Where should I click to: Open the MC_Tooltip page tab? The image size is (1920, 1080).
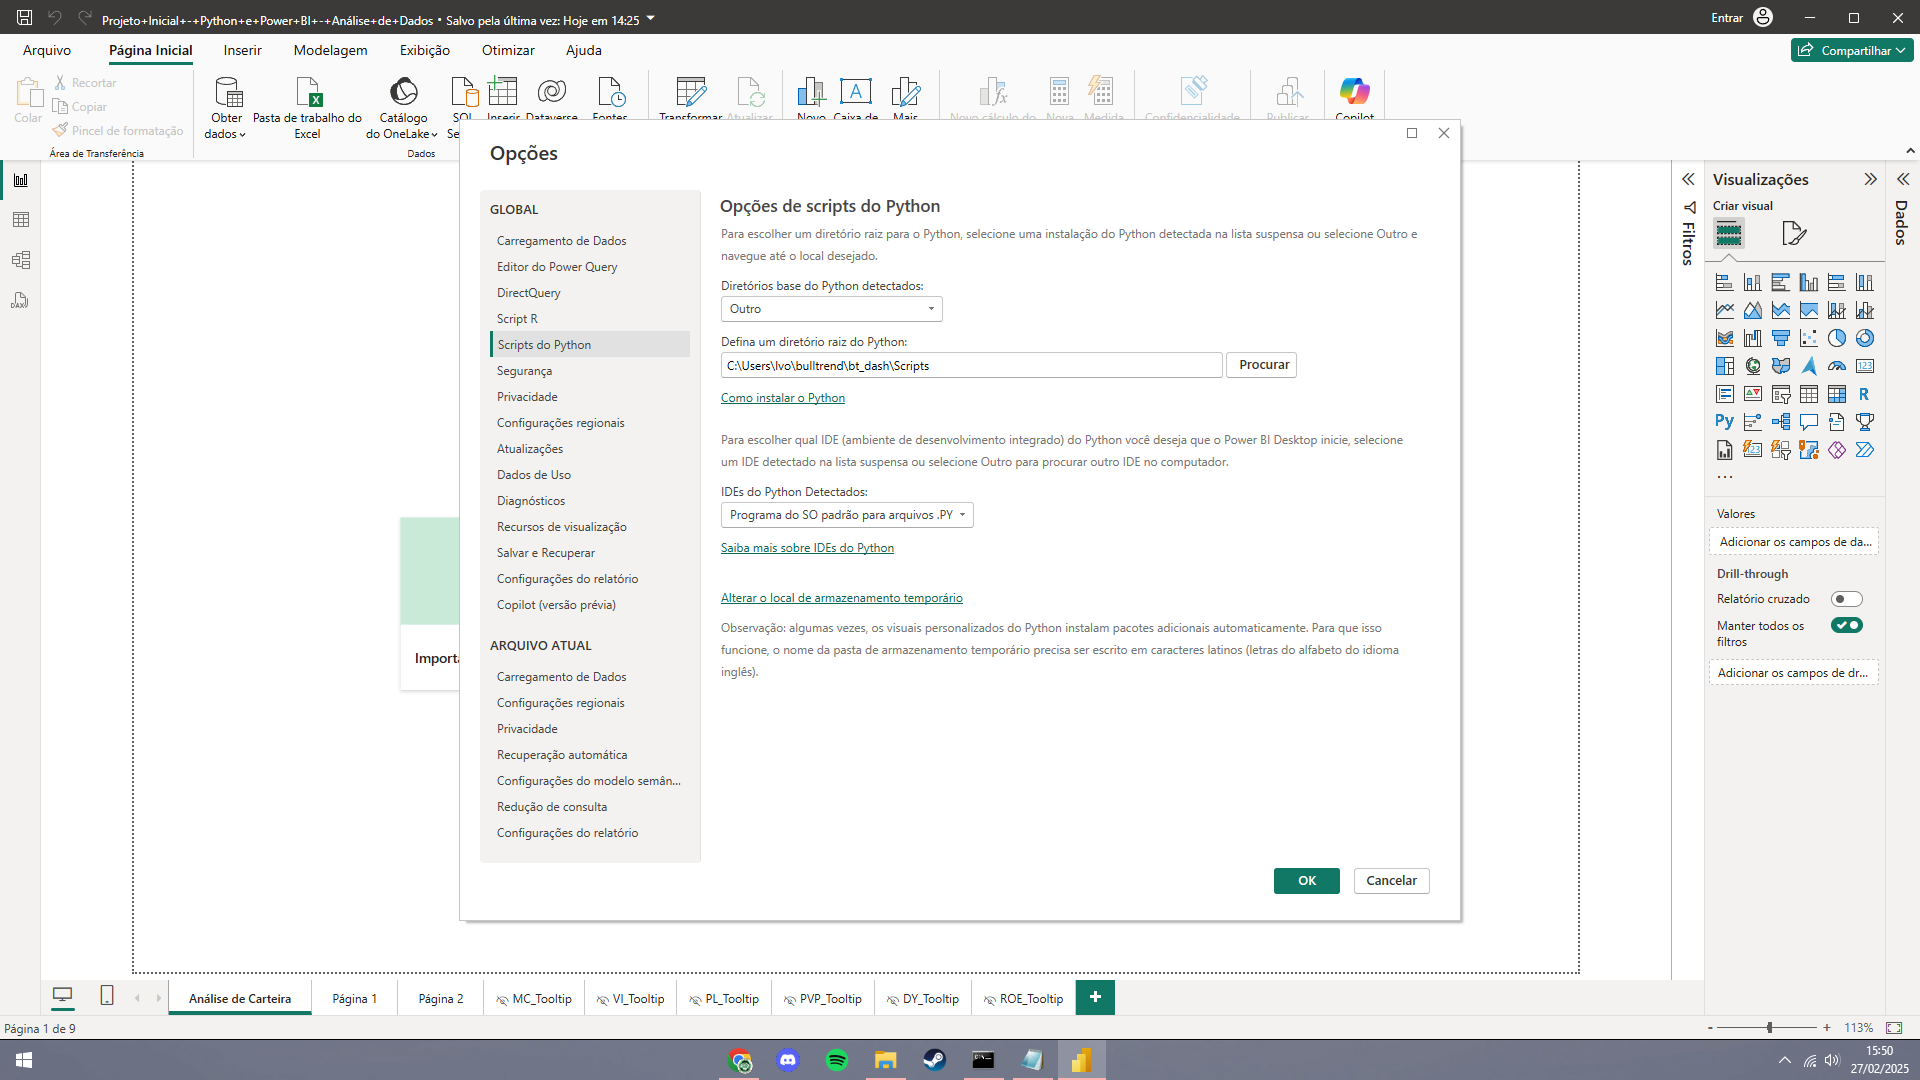pyautogui.click(x=534, y=999)
